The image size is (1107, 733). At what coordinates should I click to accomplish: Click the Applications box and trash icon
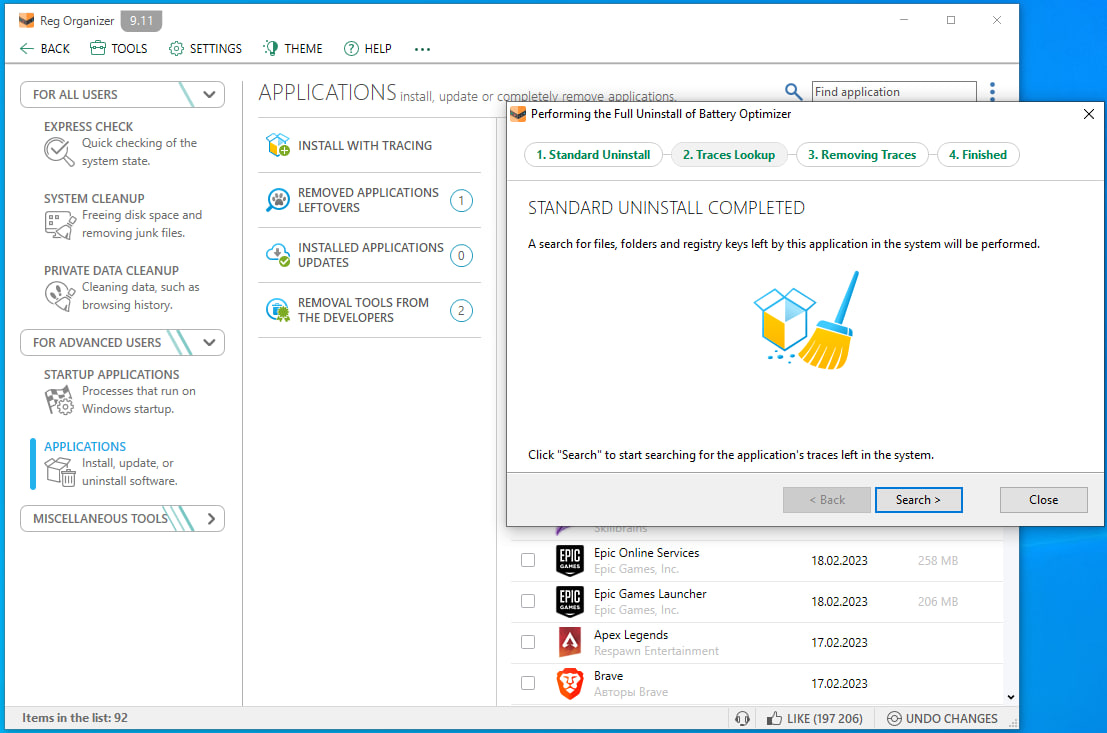pos(59,472)
